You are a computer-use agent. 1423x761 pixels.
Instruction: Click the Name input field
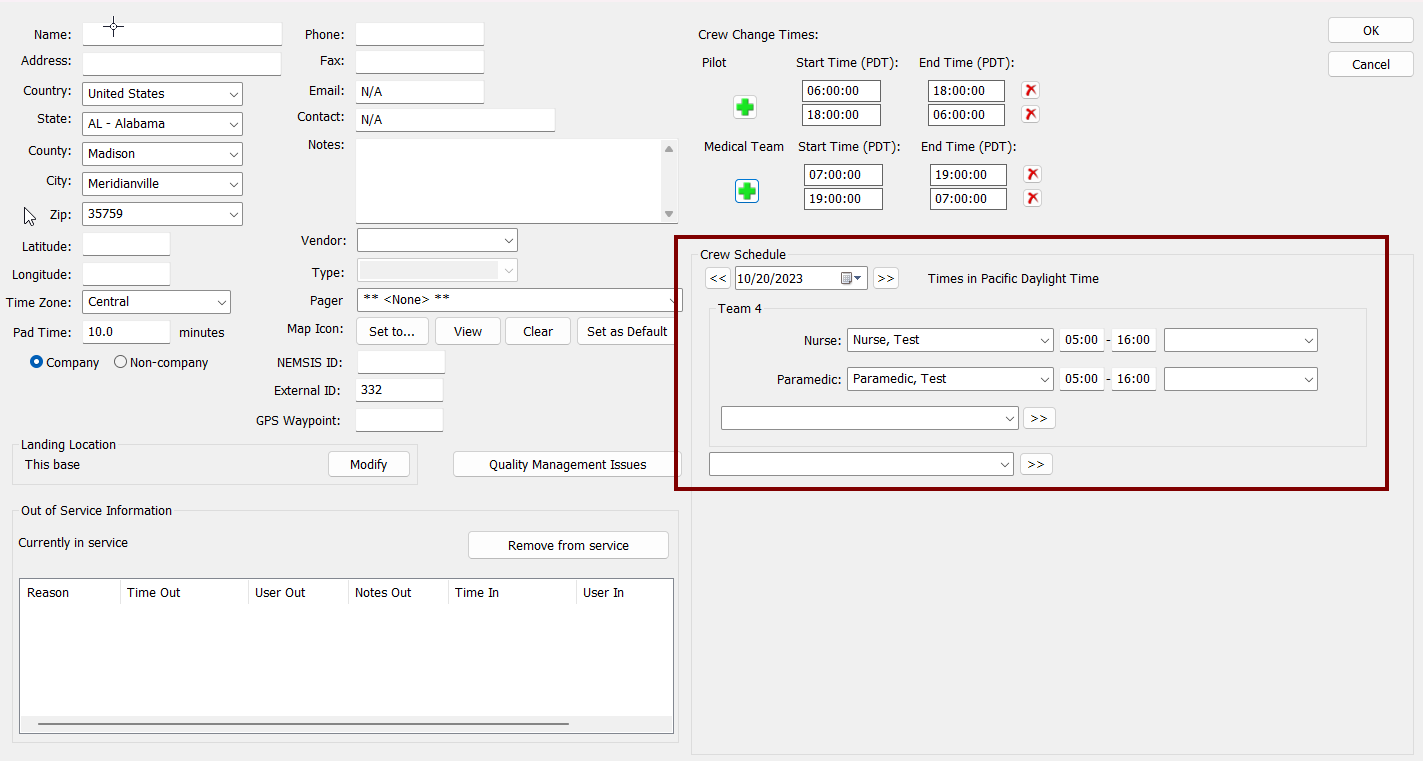182,34
